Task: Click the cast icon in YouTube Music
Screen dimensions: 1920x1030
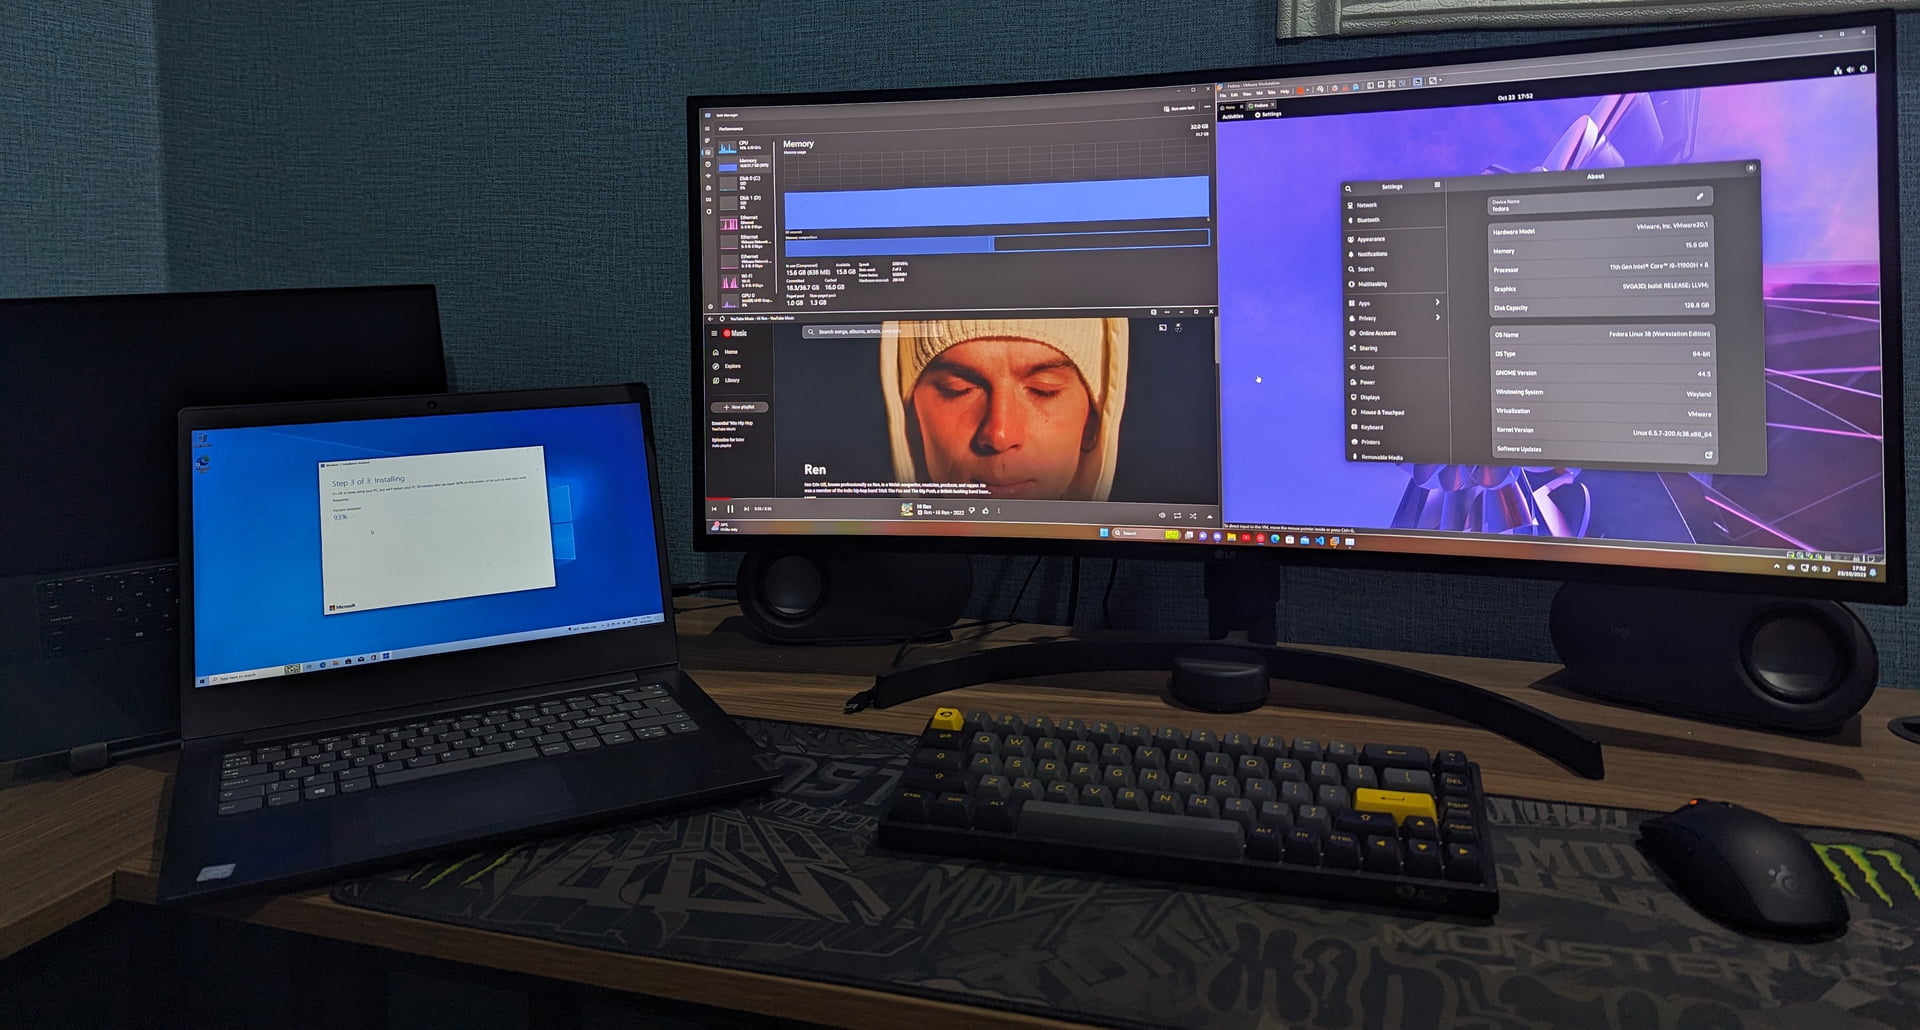Action: coord(1163,327)
